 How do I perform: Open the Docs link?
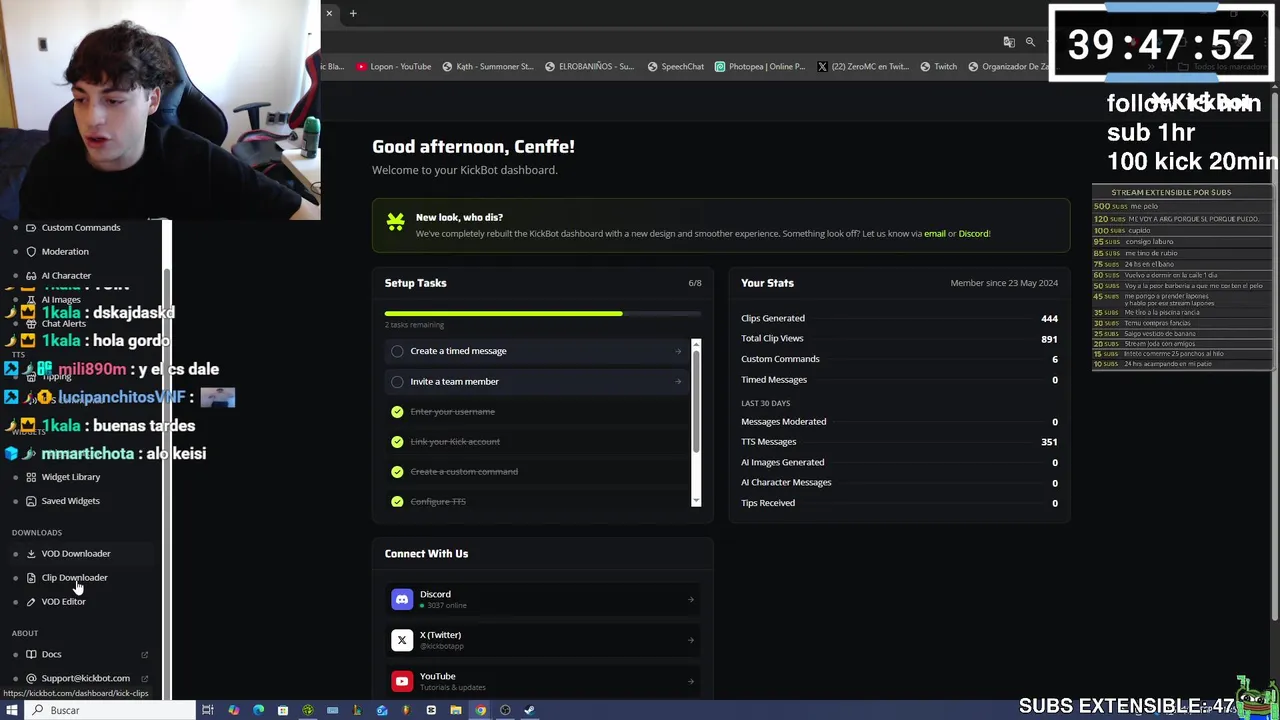pyautogui.click(x=51, y=654)
